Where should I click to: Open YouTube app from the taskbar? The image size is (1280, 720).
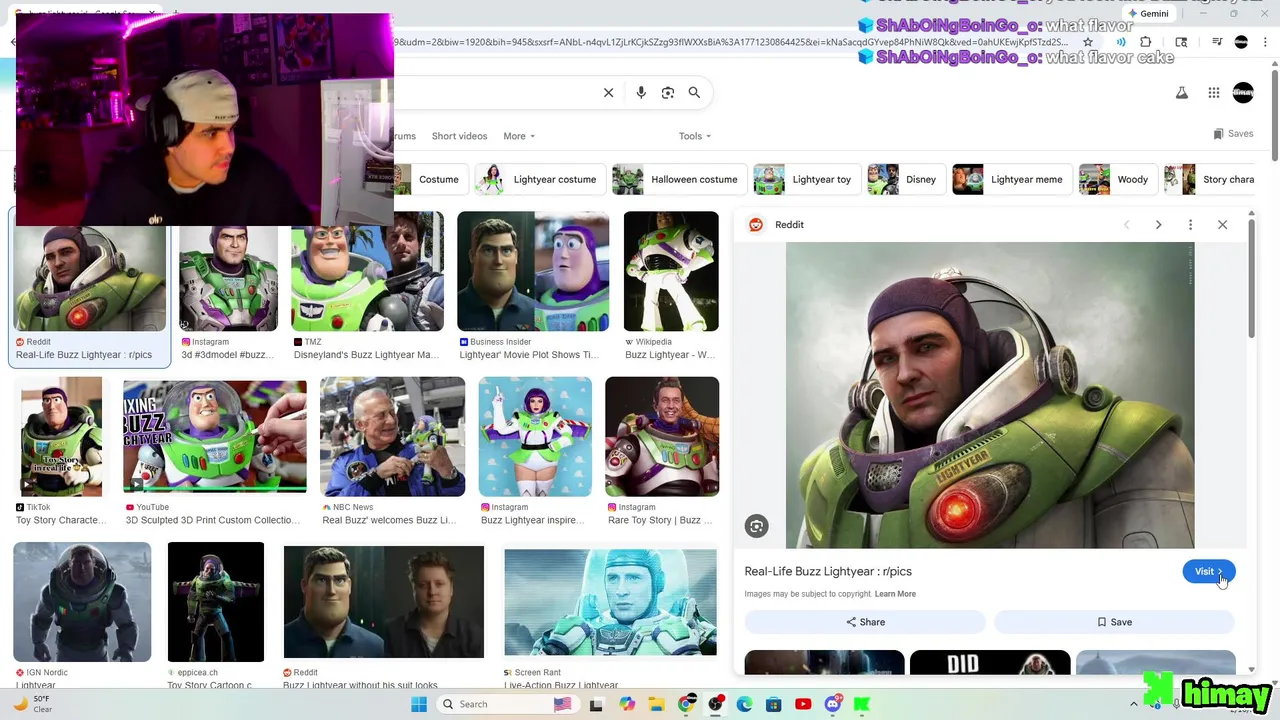click(x=803, y=704)
